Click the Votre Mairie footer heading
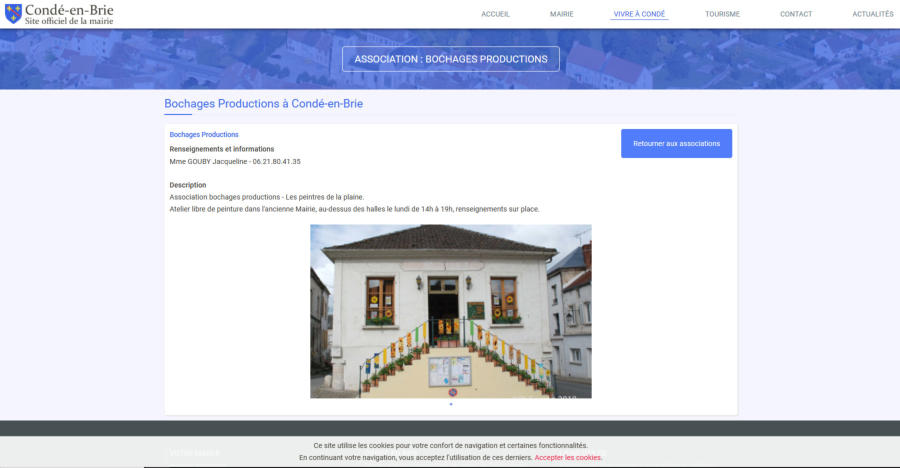900x468 pixels. pos(194,453)
